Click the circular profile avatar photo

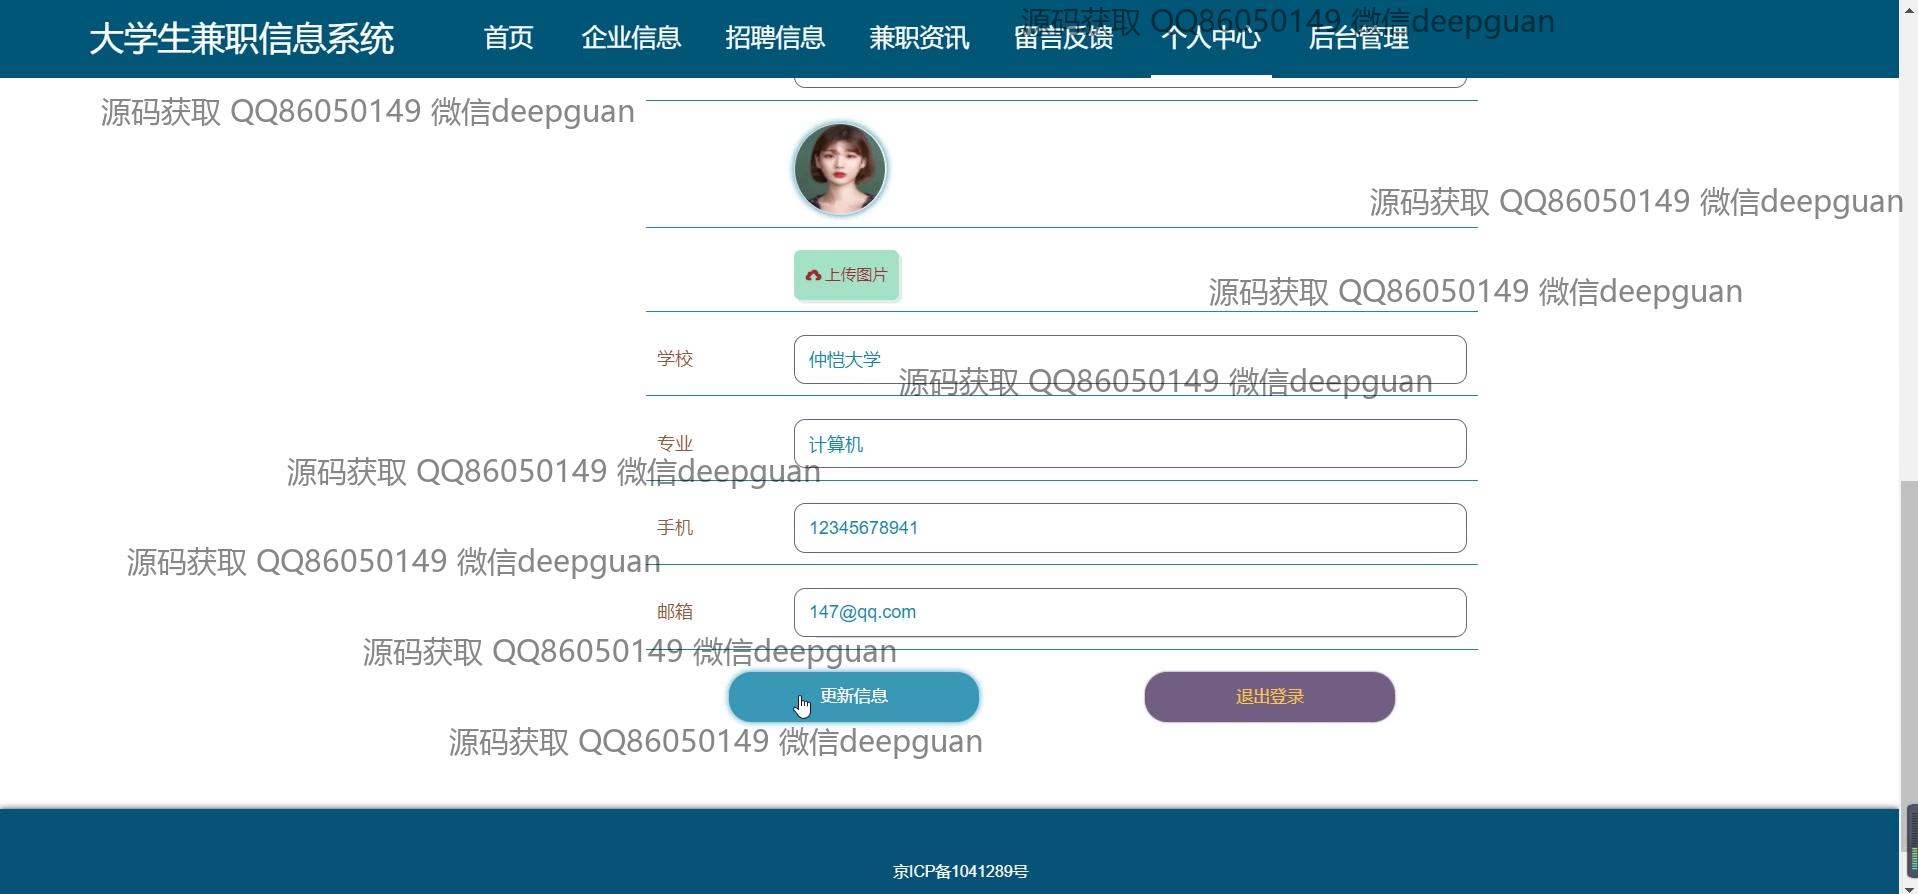point(840,169)
